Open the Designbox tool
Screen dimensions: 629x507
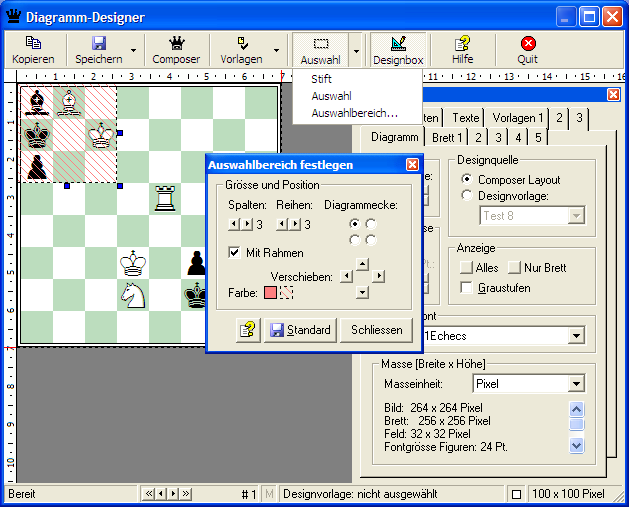(398, 44)
